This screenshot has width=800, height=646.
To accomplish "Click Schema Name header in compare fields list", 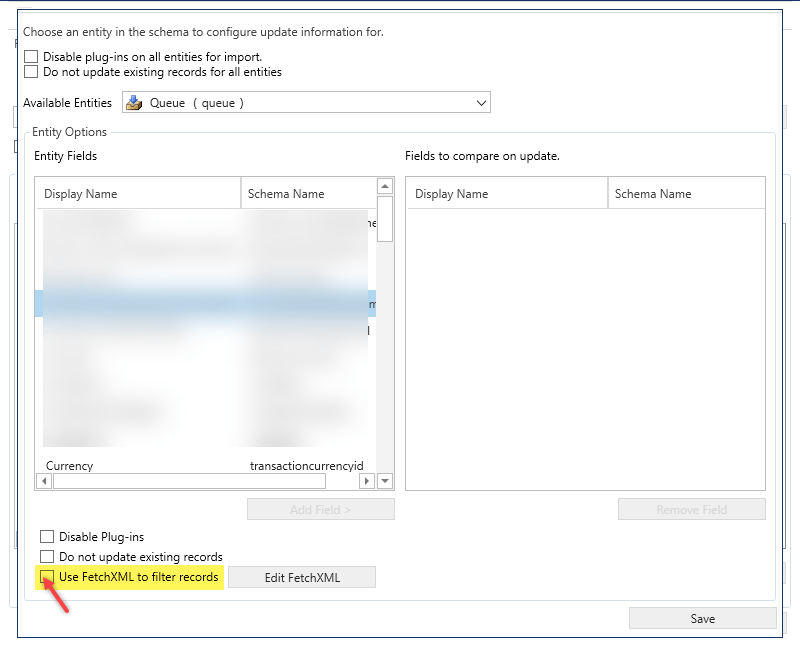I will point(685,194).
